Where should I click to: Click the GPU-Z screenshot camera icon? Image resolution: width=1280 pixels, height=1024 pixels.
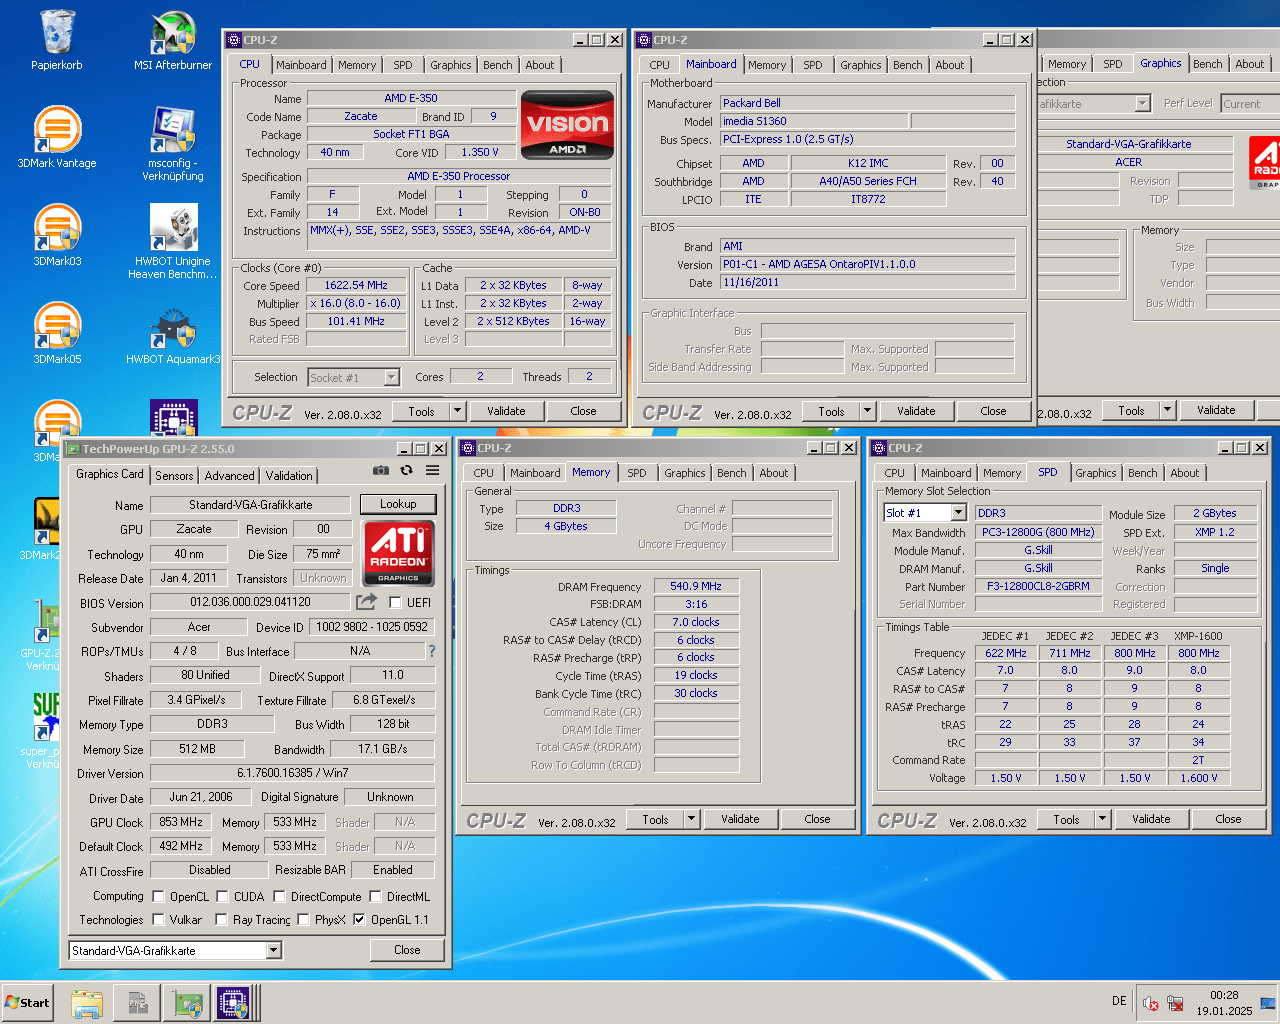(381, 470)
